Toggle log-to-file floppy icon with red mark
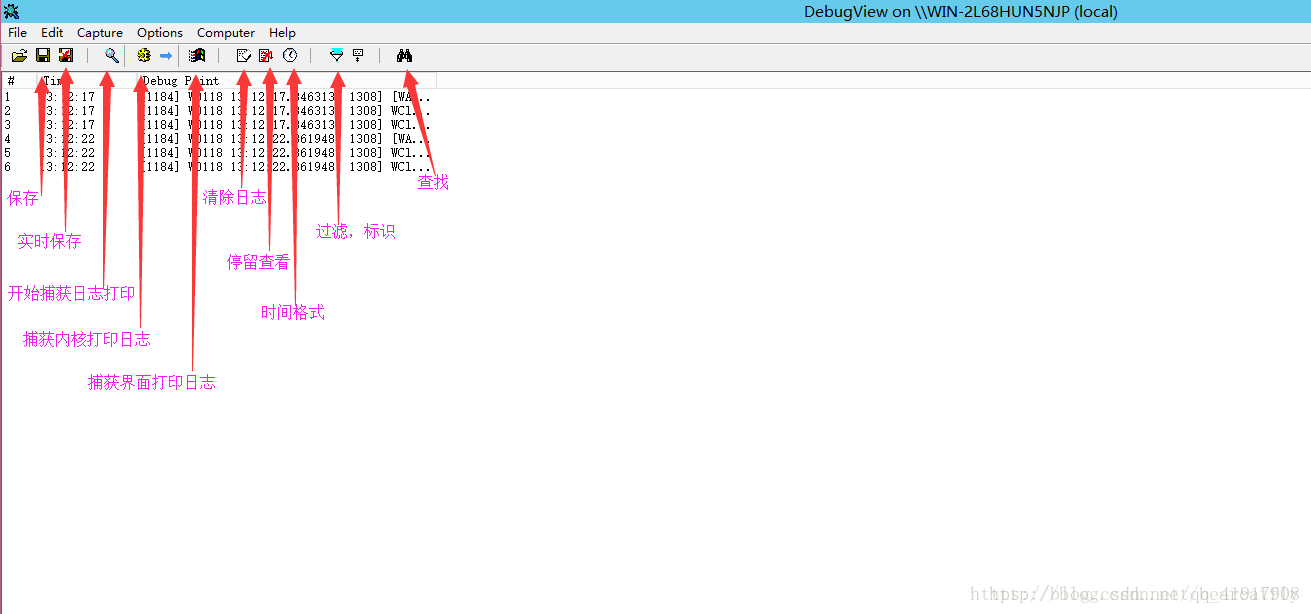The image size is (1311, 614). (x=66, y=56)
